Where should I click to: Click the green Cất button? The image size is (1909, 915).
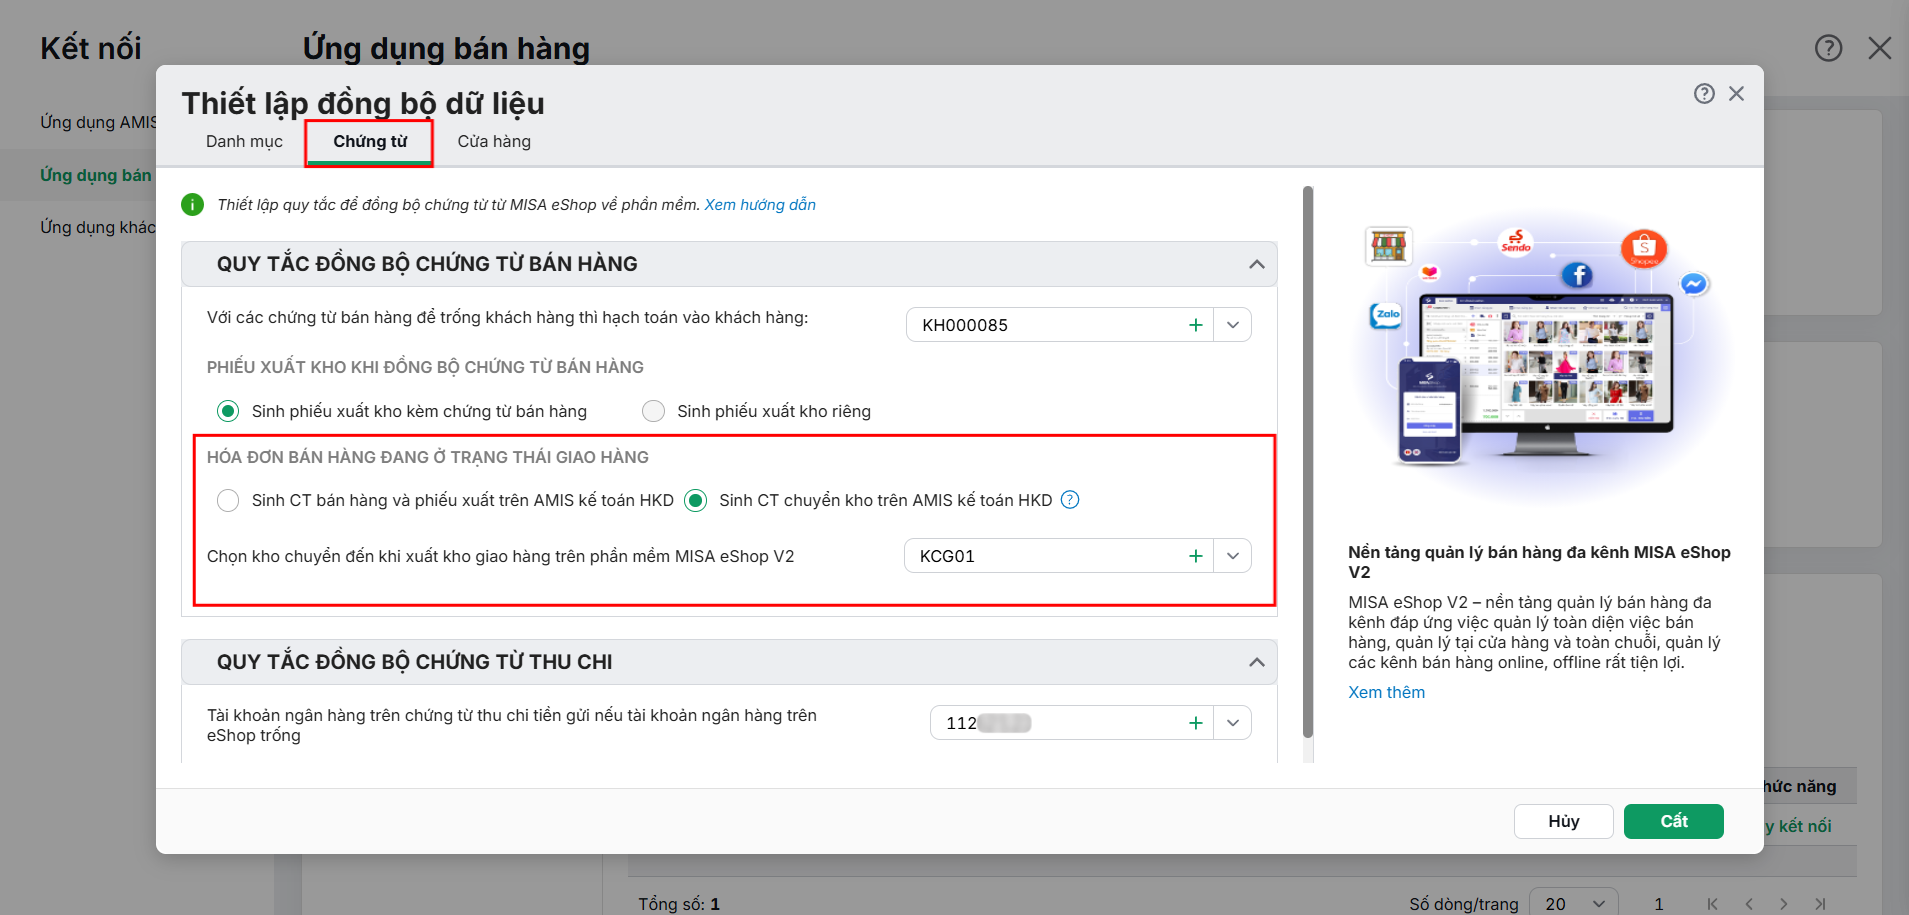pyautogui.click(x=1673, y=821)
